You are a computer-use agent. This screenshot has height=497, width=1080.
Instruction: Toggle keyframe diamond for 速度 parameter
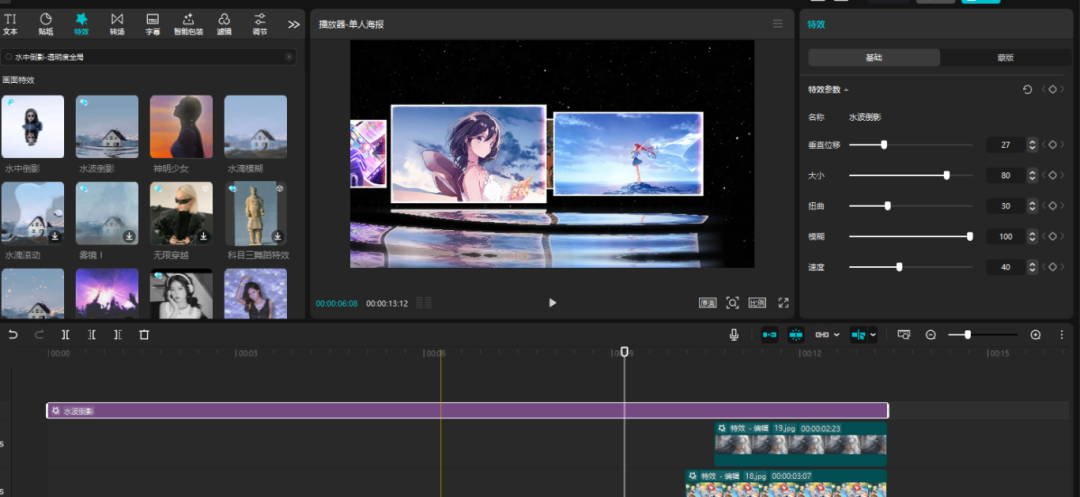coord(1052,268)
